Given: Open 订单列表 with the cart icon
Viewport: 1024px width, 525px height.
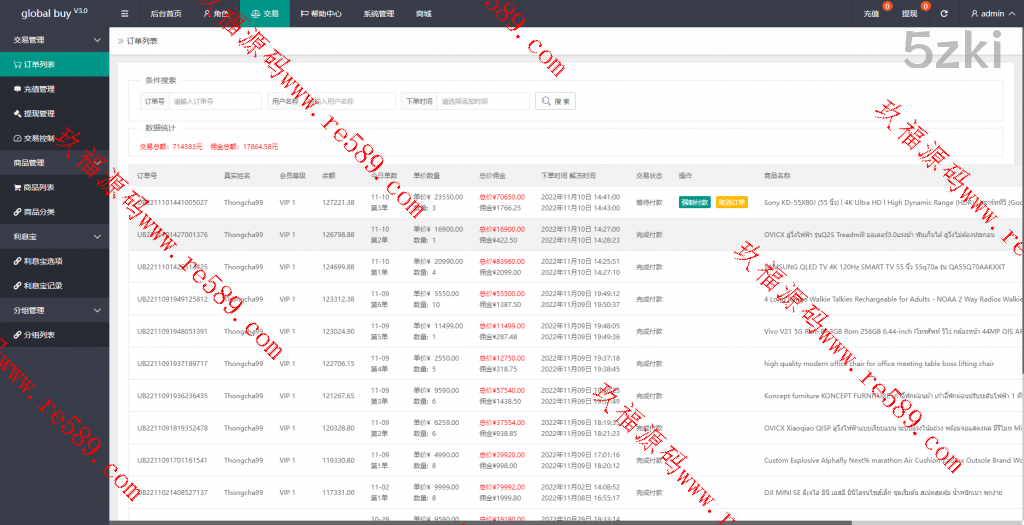Looking at the screenshot, I should [x=40, y=64].
